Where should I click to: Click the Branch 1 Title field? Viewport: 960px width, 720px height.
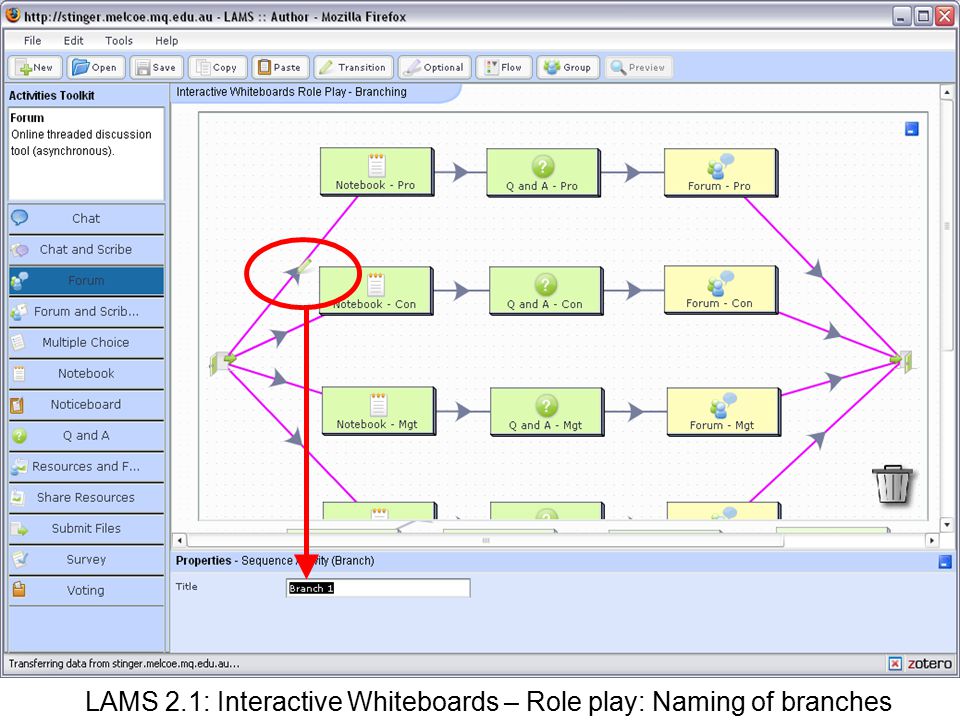(x=378, y=588)
